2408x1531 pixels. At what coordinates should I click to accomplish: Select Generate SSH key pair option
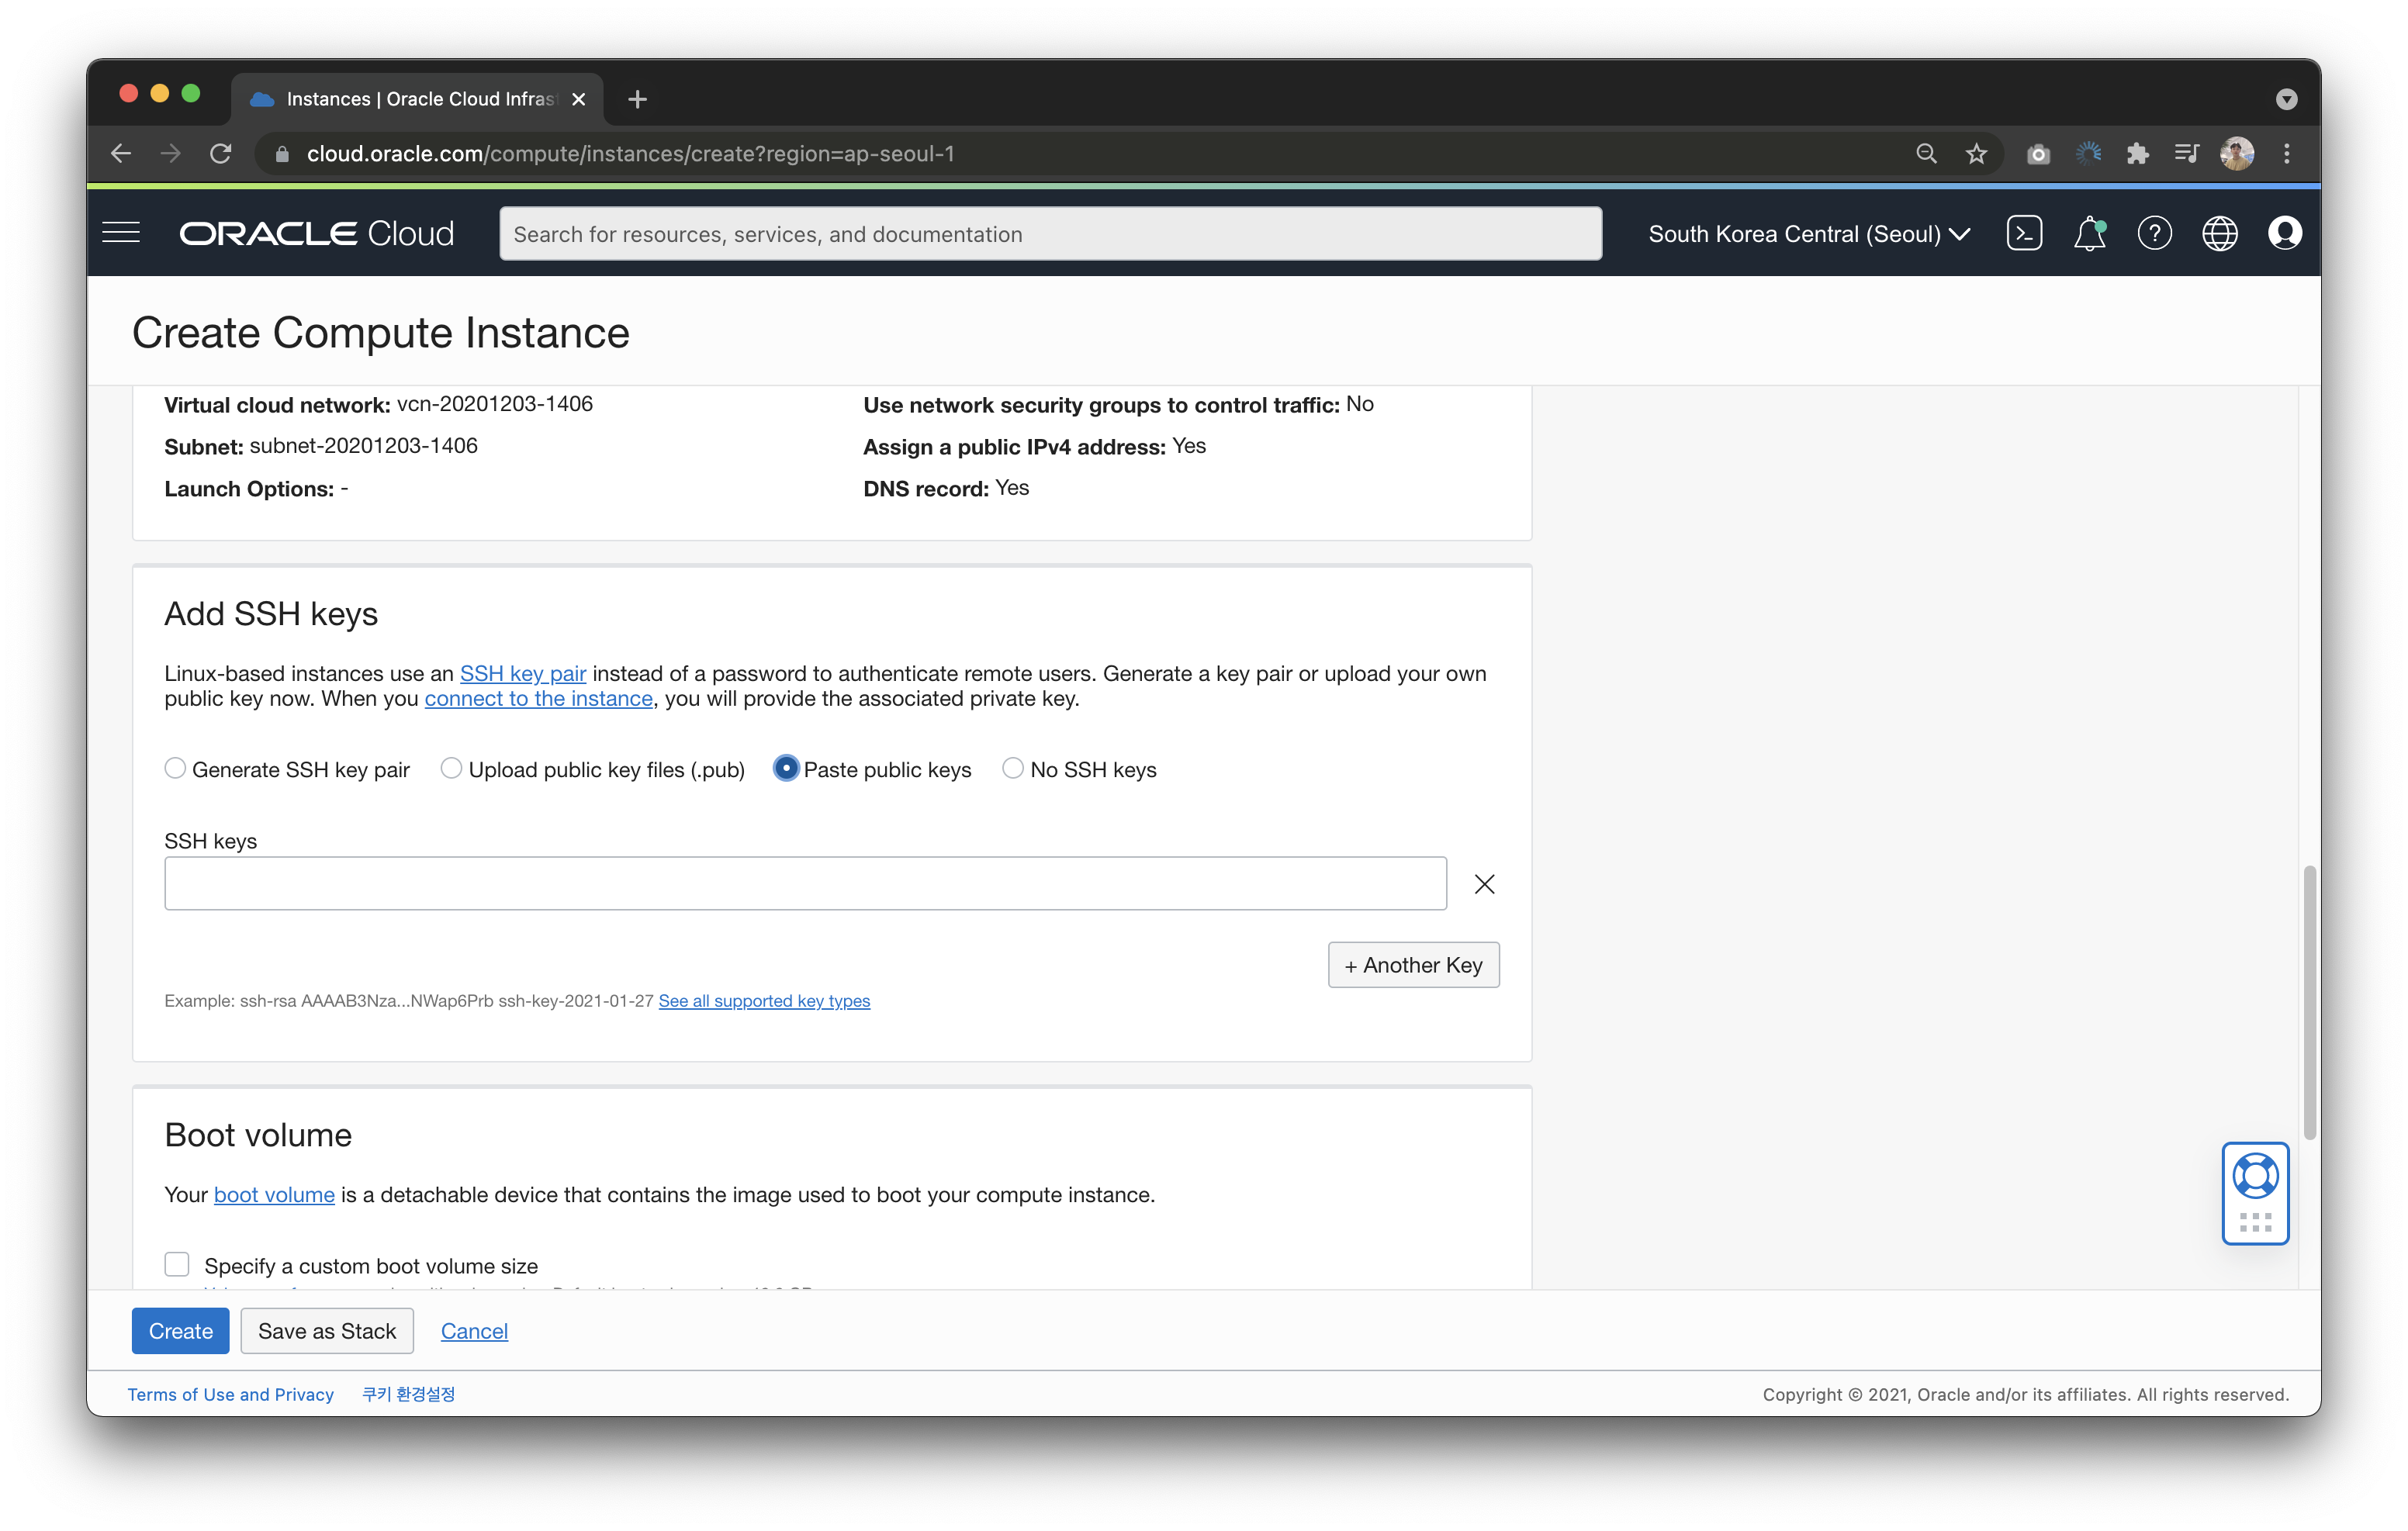tap(175, 768)
